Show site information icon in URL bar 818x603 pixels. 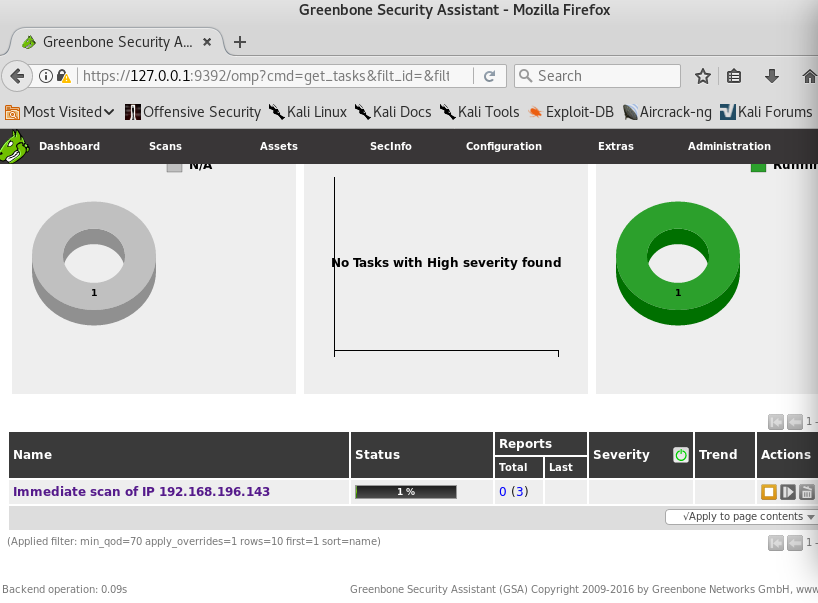pos(46,76)
